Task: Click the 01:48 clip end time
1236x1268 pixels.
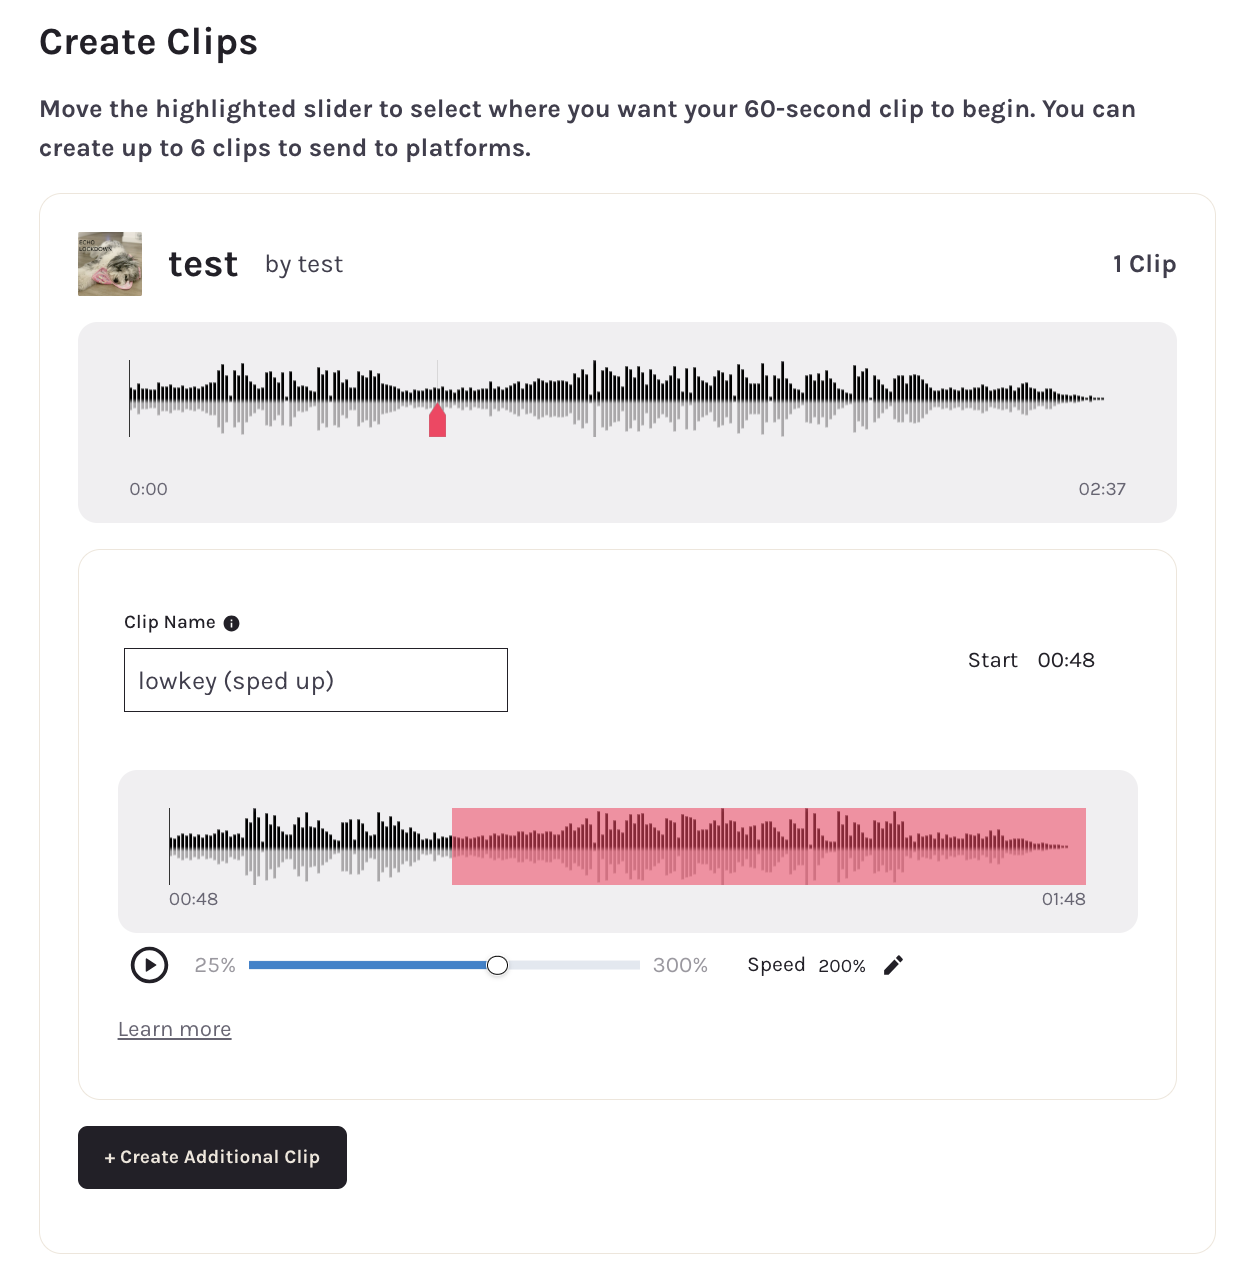Action: pyautogui.click(x=1063, y=899)
